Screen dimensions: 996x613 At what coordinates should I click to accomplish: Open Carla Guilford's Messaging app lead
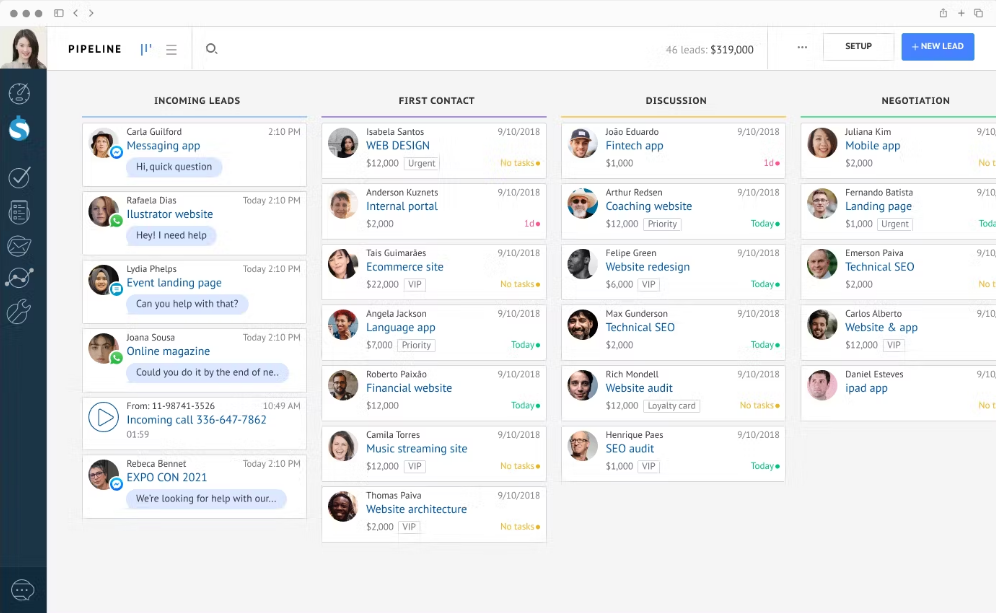(163, 146)
